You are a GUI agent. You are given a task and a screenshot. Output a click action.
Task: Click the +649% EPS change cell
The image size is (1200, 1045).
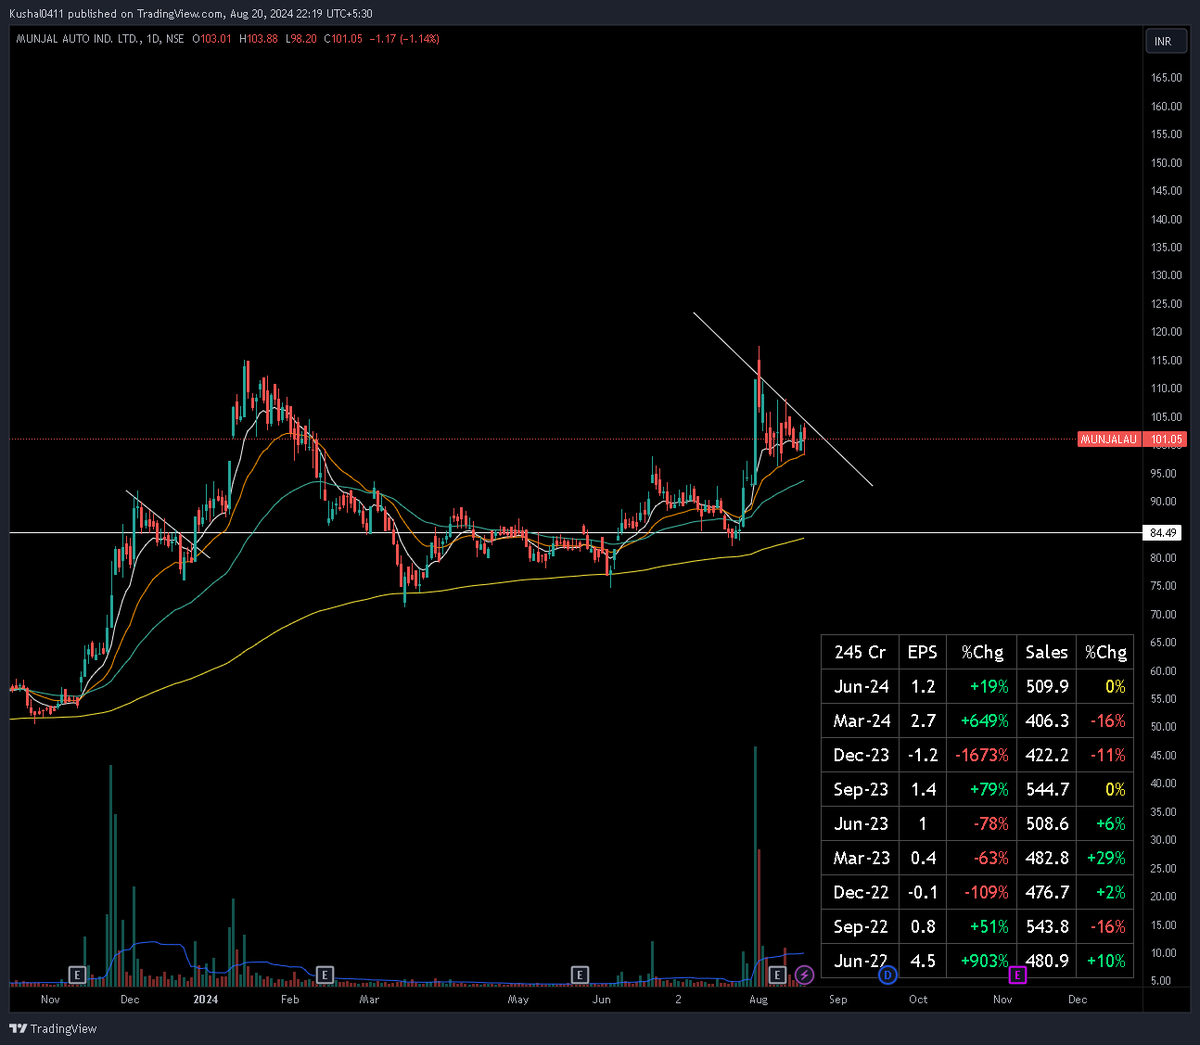click(984, 721)
